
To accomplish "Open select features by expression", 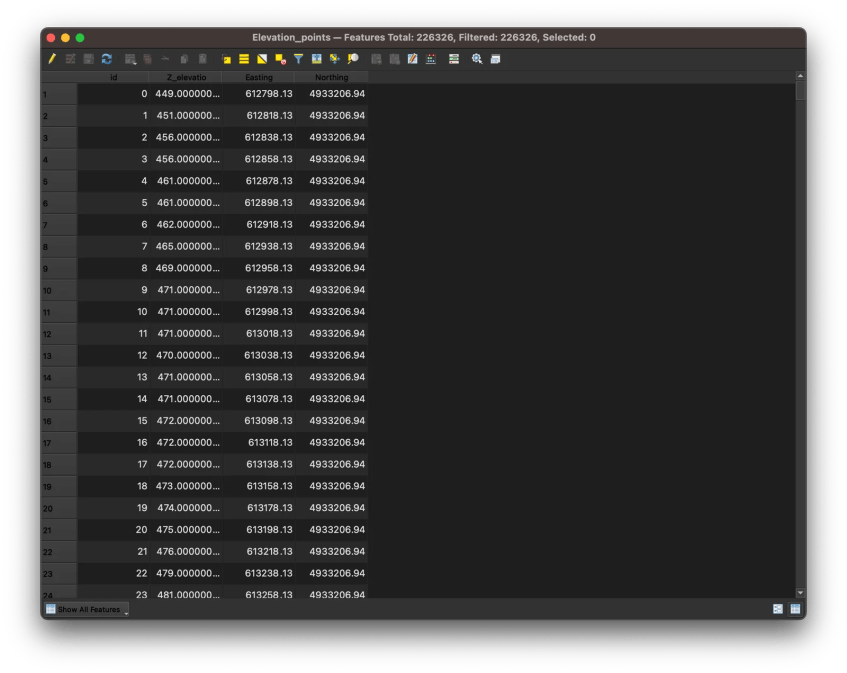I will pos(226,59).
